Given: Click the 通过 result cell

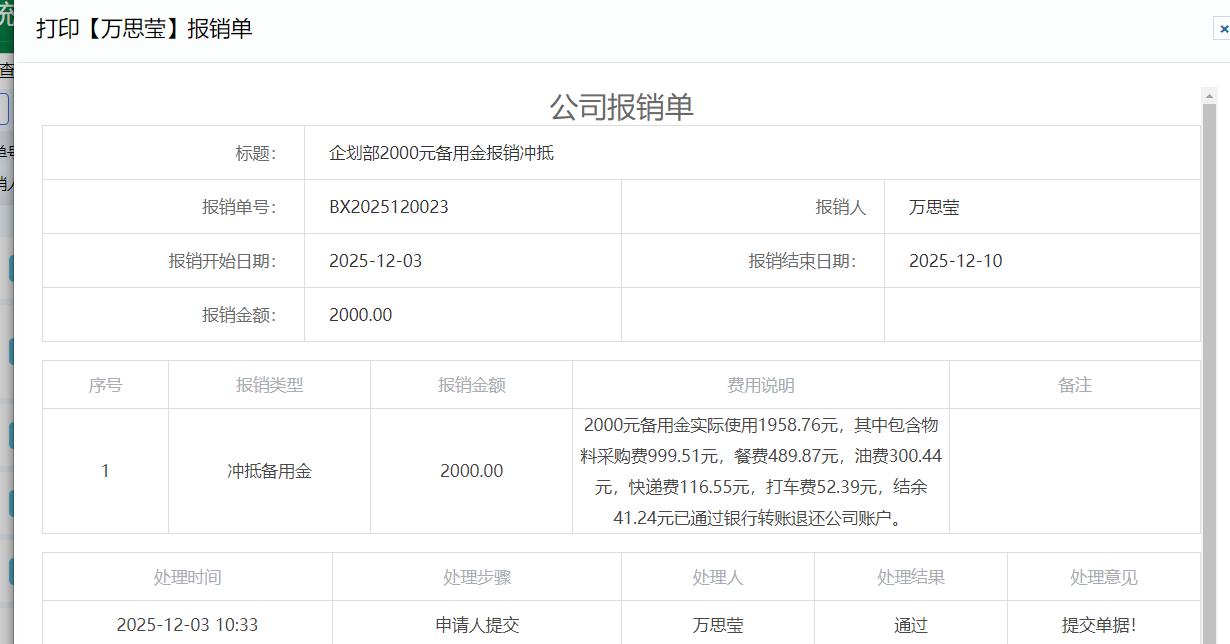Looking at the screenshot, I should 910,625.
